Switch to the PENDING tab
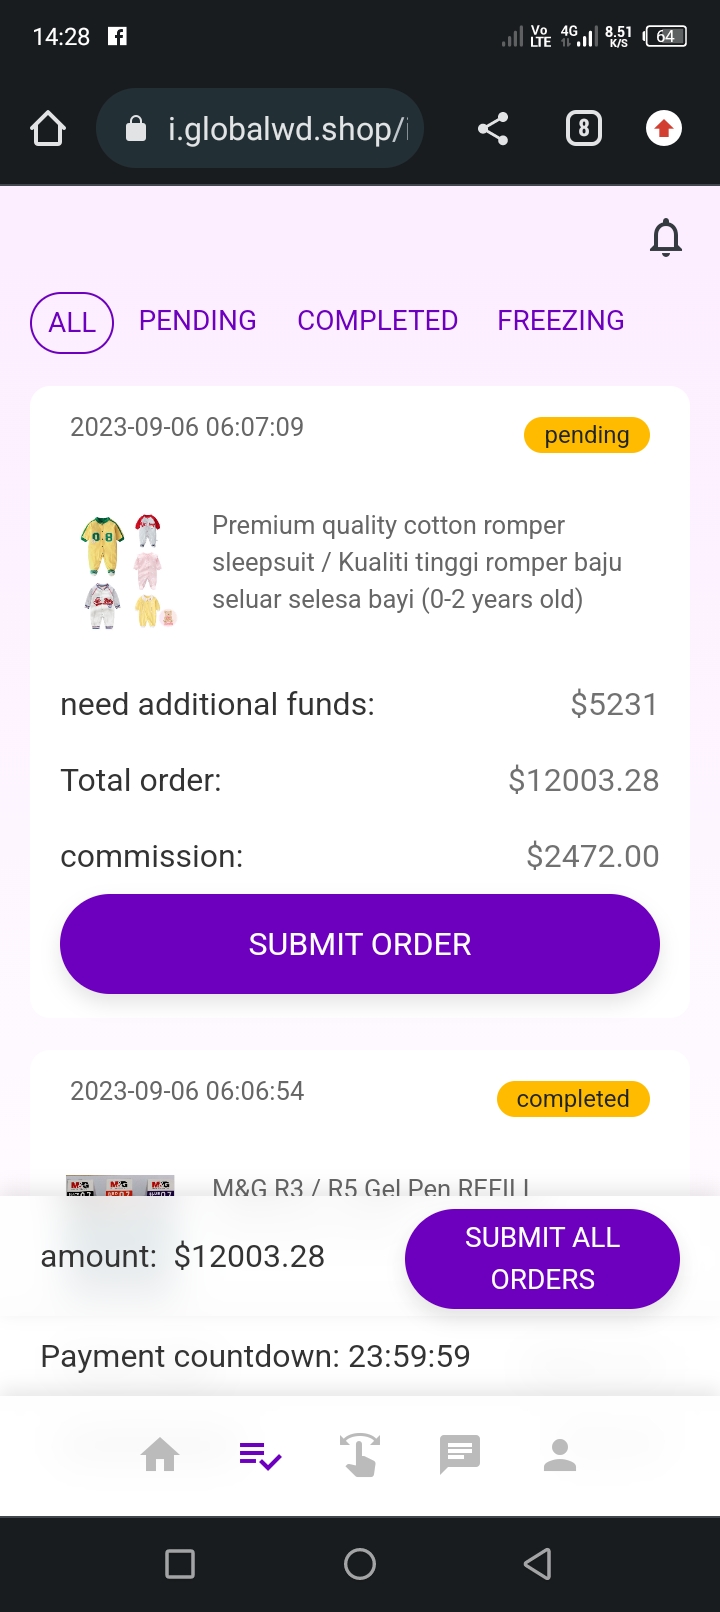This screenshot has height=1612, width=720. pyautogui.click(x=198, y=320)
